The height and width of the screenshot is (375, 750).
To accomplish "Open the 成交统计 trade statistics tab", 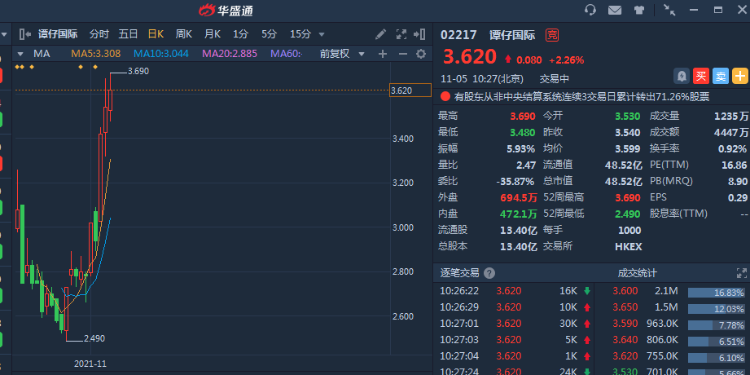I will [x=637, y=273].
